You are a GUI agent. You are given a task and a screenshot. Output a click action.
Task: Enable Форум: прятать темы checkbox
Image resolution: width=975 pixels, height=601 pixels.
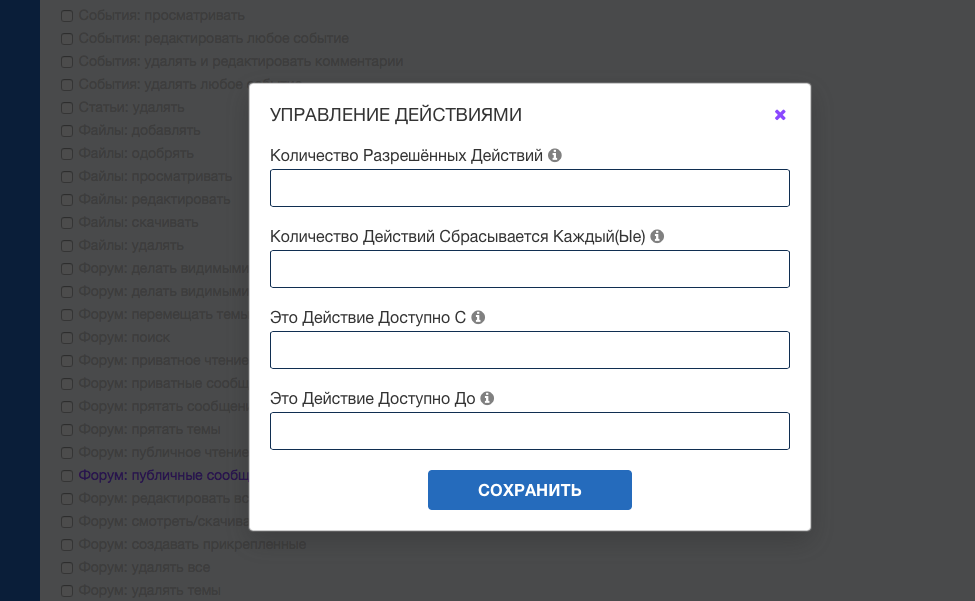pyautogui.click(x=67, y=430)
